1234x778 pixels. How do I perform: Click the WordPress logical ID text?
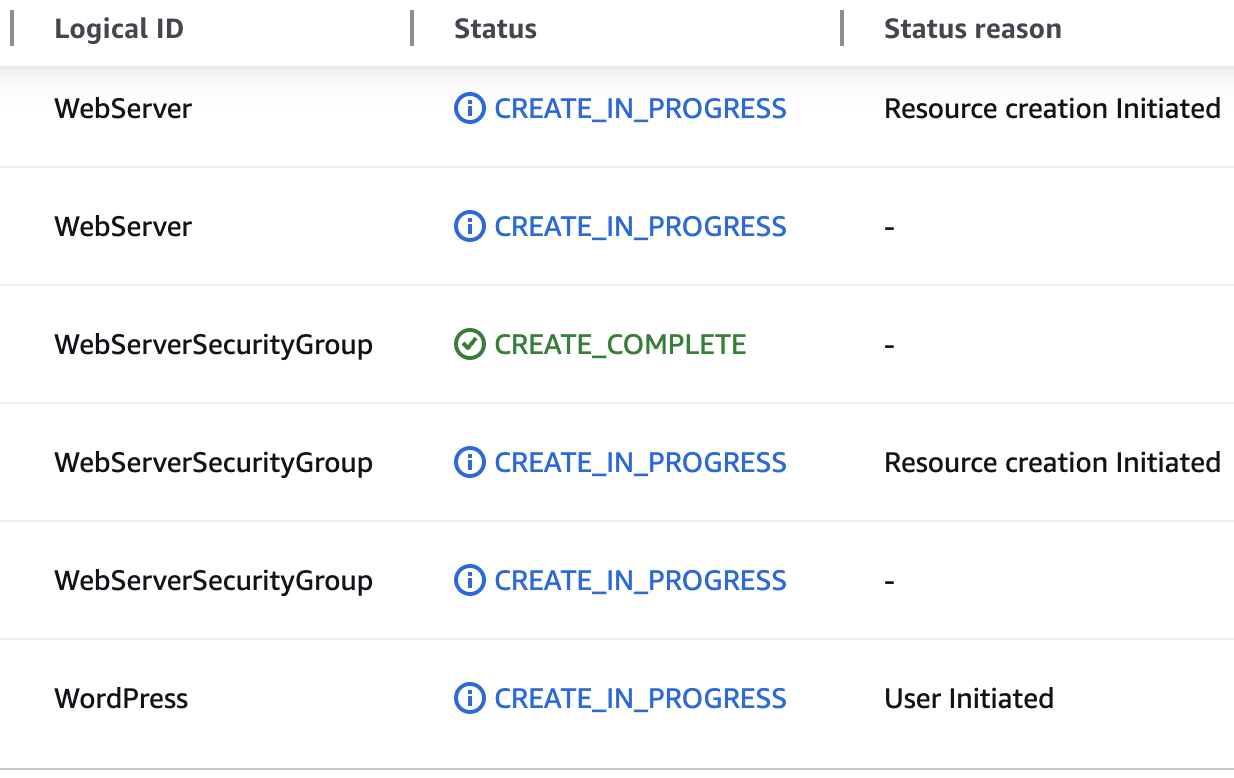(x=121, y=698)
